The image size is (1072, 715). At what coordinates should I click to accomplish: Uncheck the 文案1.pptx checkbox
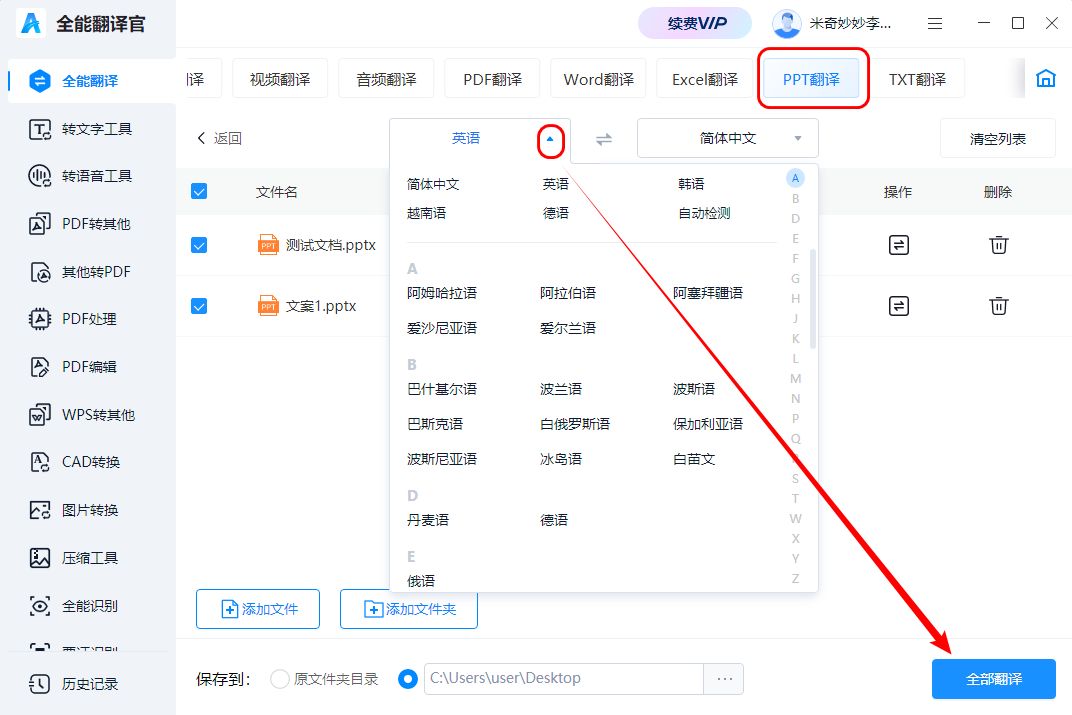coord(199,306)
